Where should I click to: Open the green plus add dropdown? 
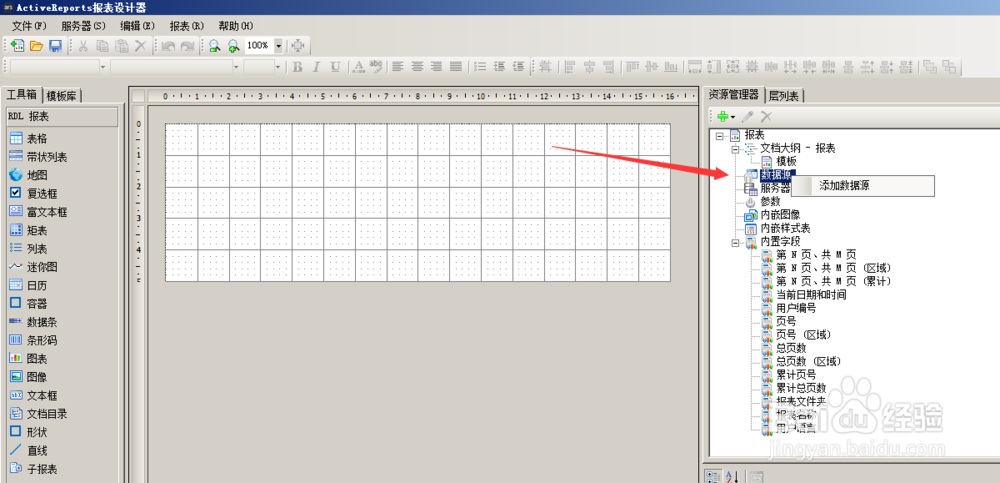(x=726, y=117)
